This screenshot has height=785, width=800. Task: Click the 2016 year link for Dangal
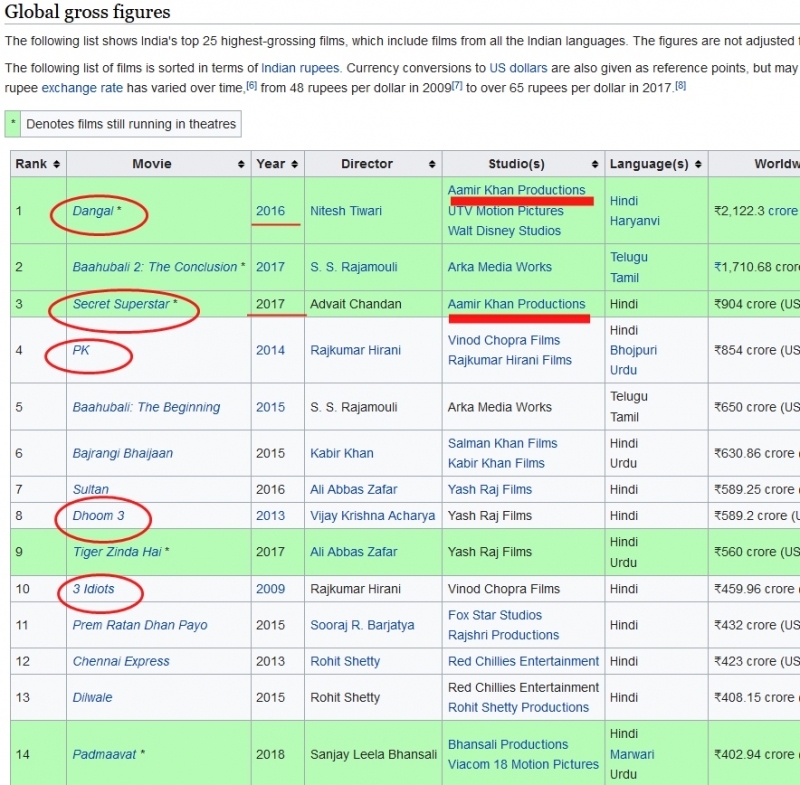click(x=270, y=211)
